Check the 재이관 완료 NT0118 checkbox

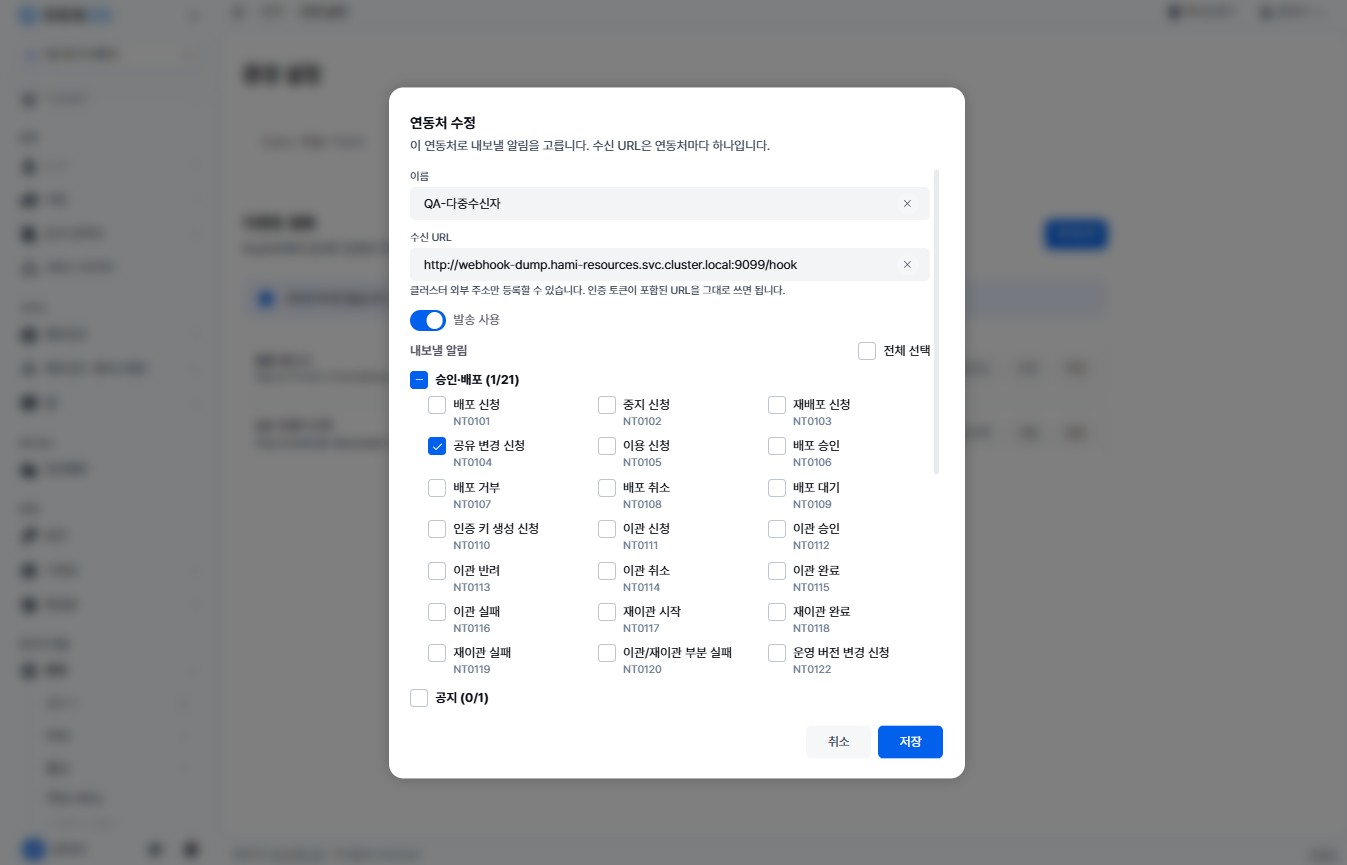(777, 612)
